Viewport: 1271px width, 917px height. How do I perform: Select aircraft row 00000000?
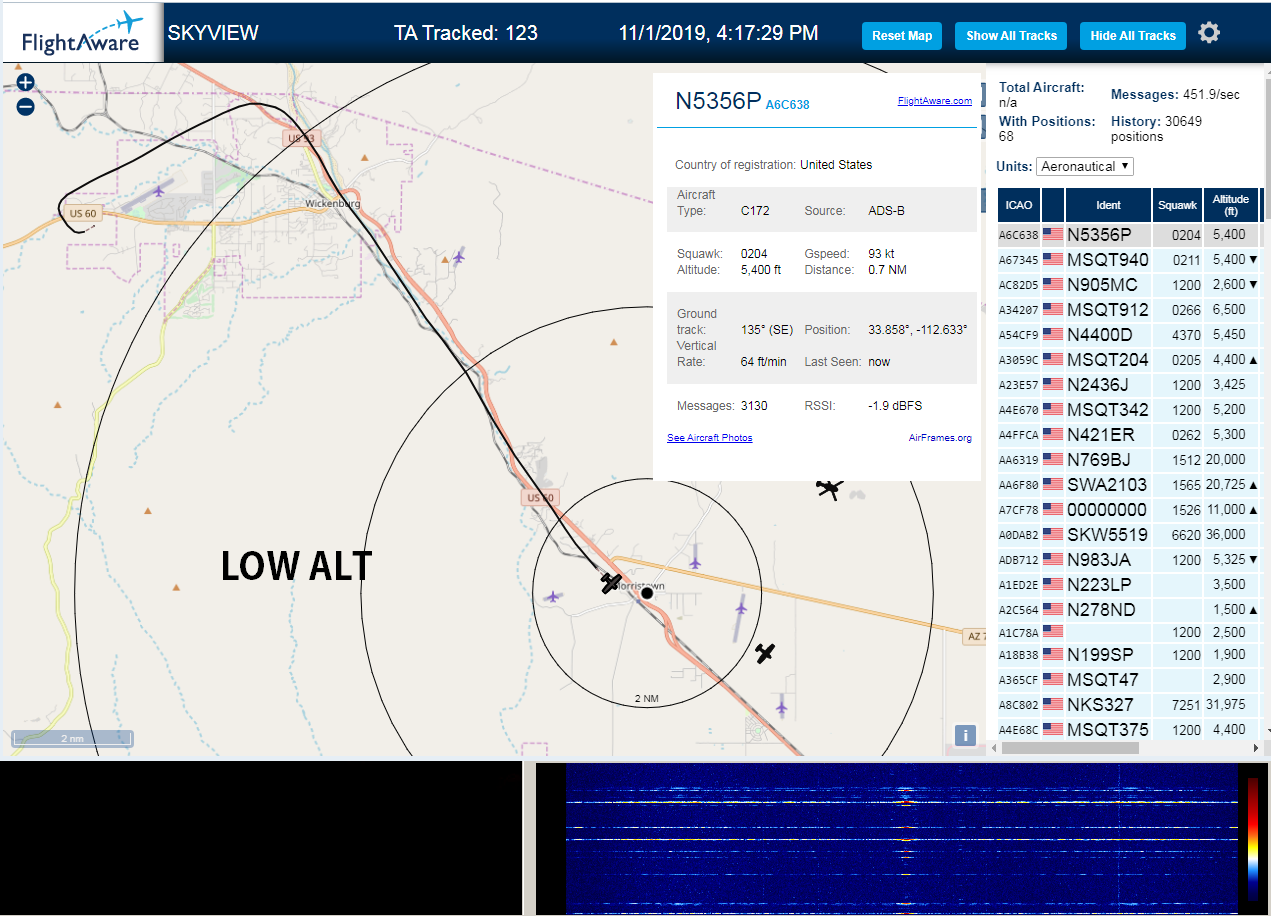[1128, 510]
